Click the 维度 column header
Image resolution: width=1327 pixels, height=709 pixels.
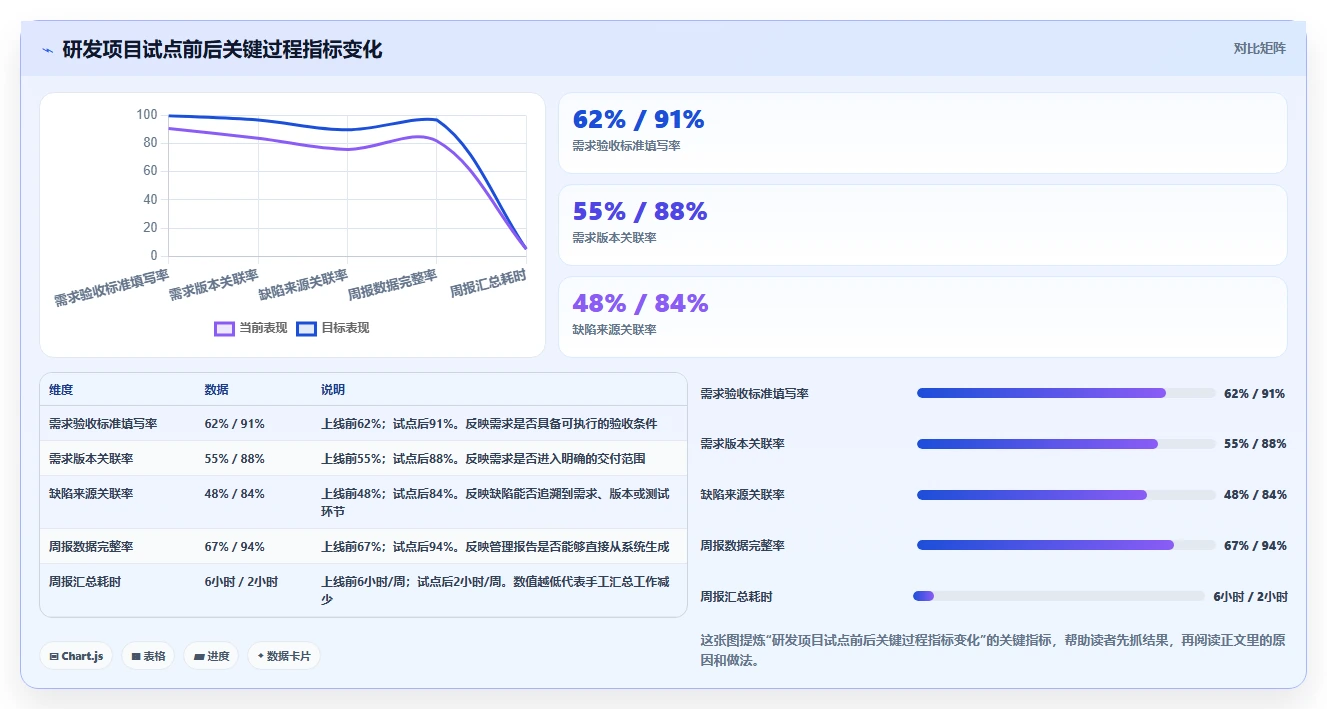pos(61,390)
